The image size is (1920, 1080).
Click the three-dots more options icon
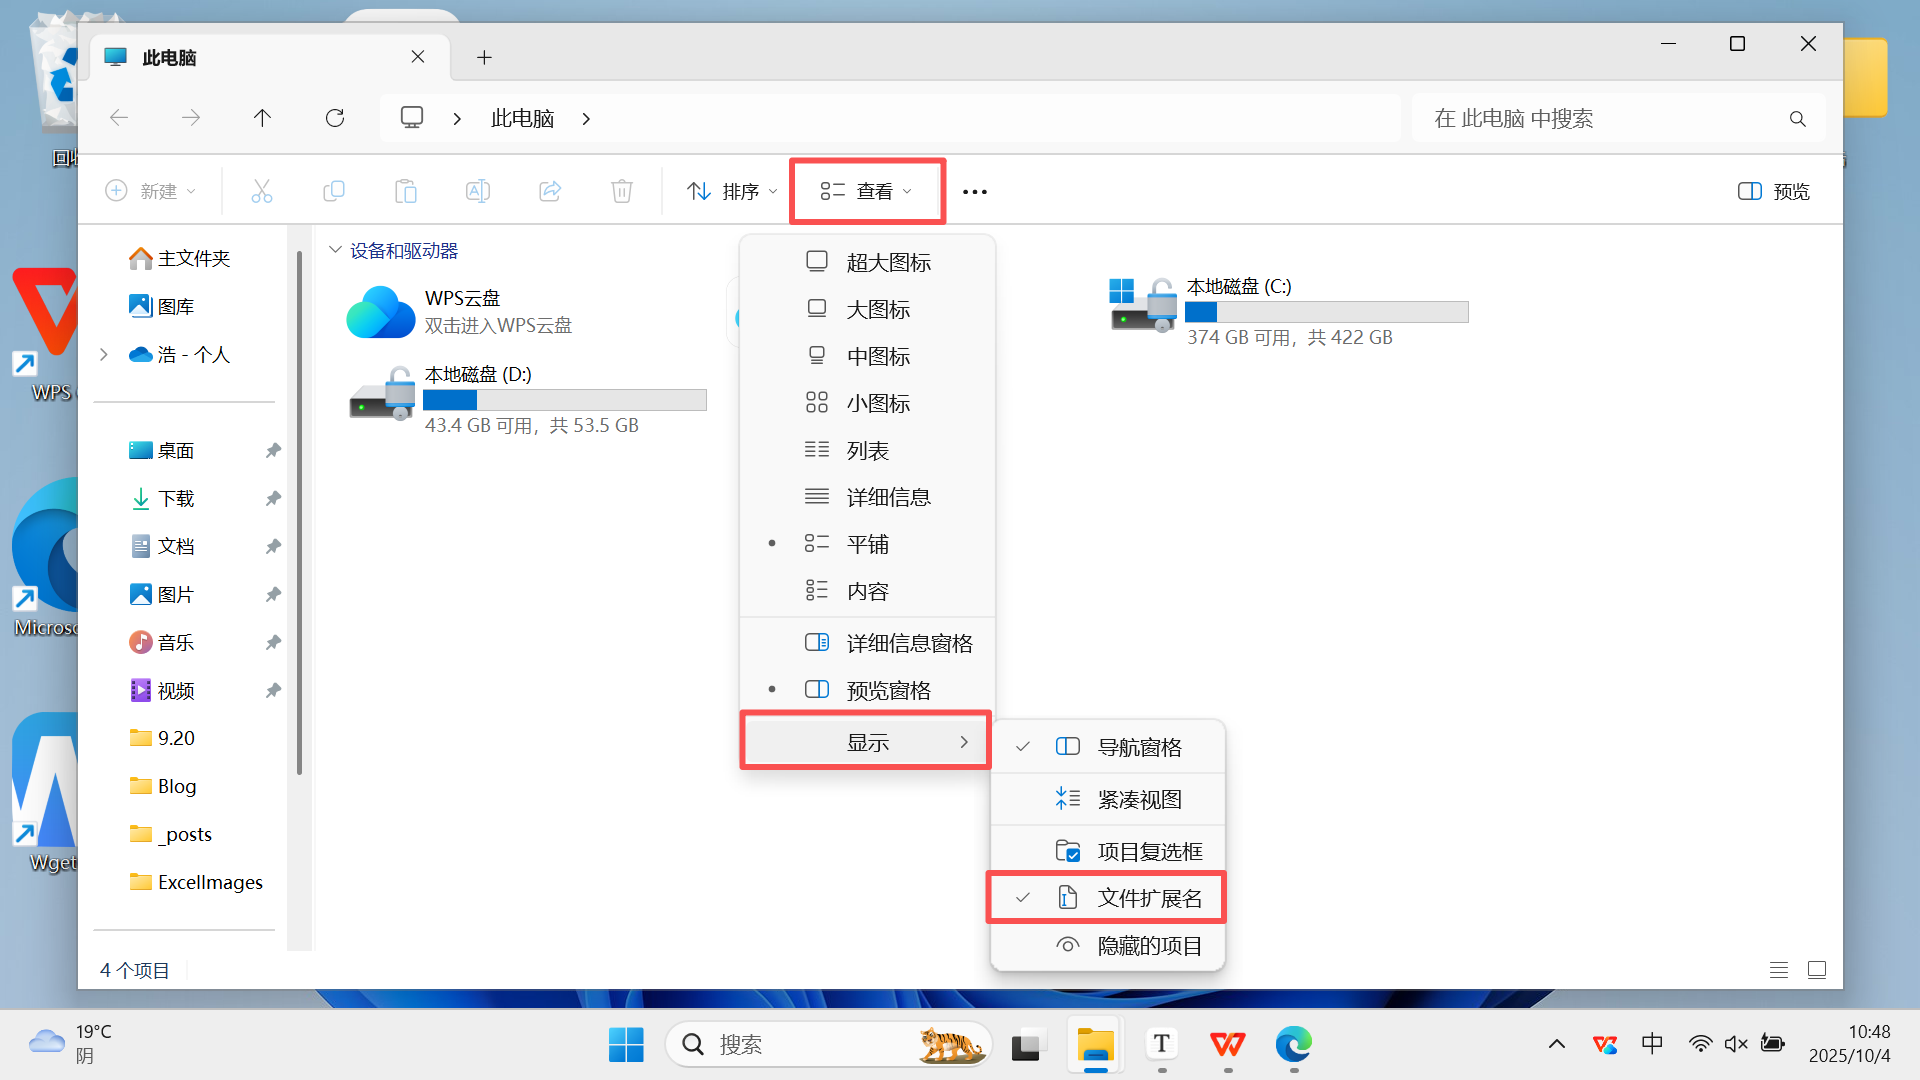(x=974, y=191)
